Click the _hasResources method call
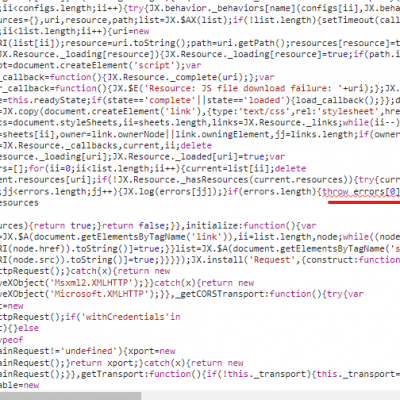 click(216, 180)
